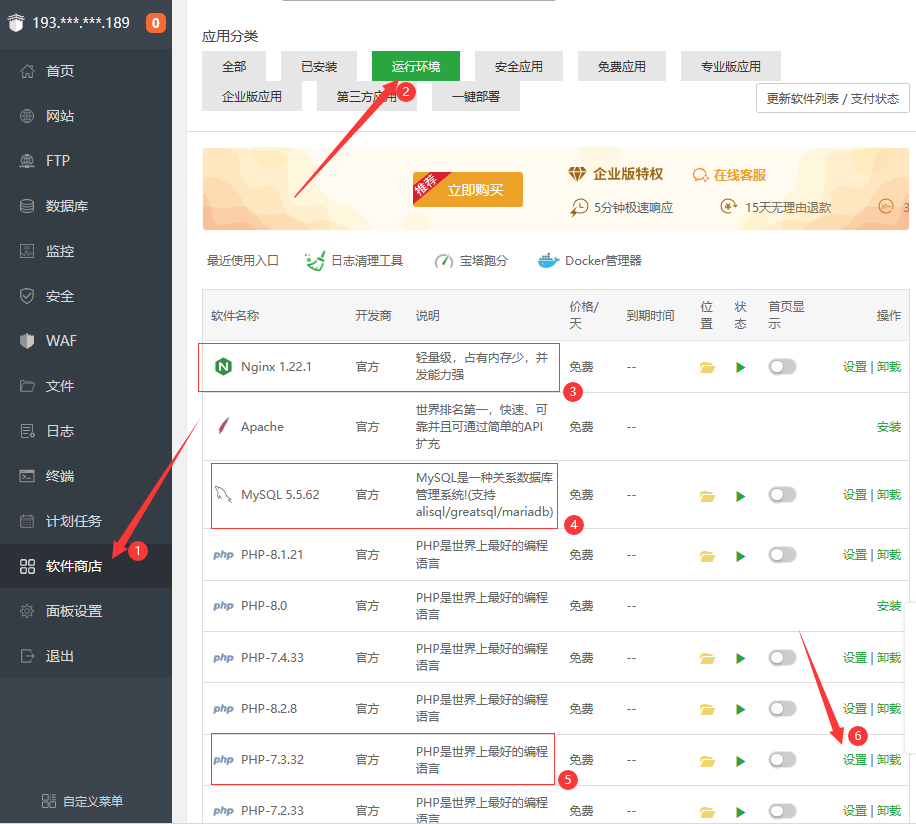
Task: Click the Apache feather icon
Action: tap(223, 426)
